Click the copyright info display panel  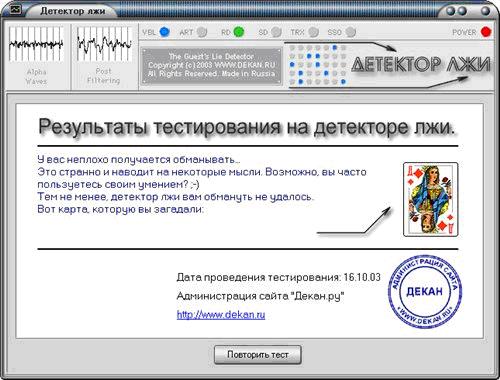212,65
